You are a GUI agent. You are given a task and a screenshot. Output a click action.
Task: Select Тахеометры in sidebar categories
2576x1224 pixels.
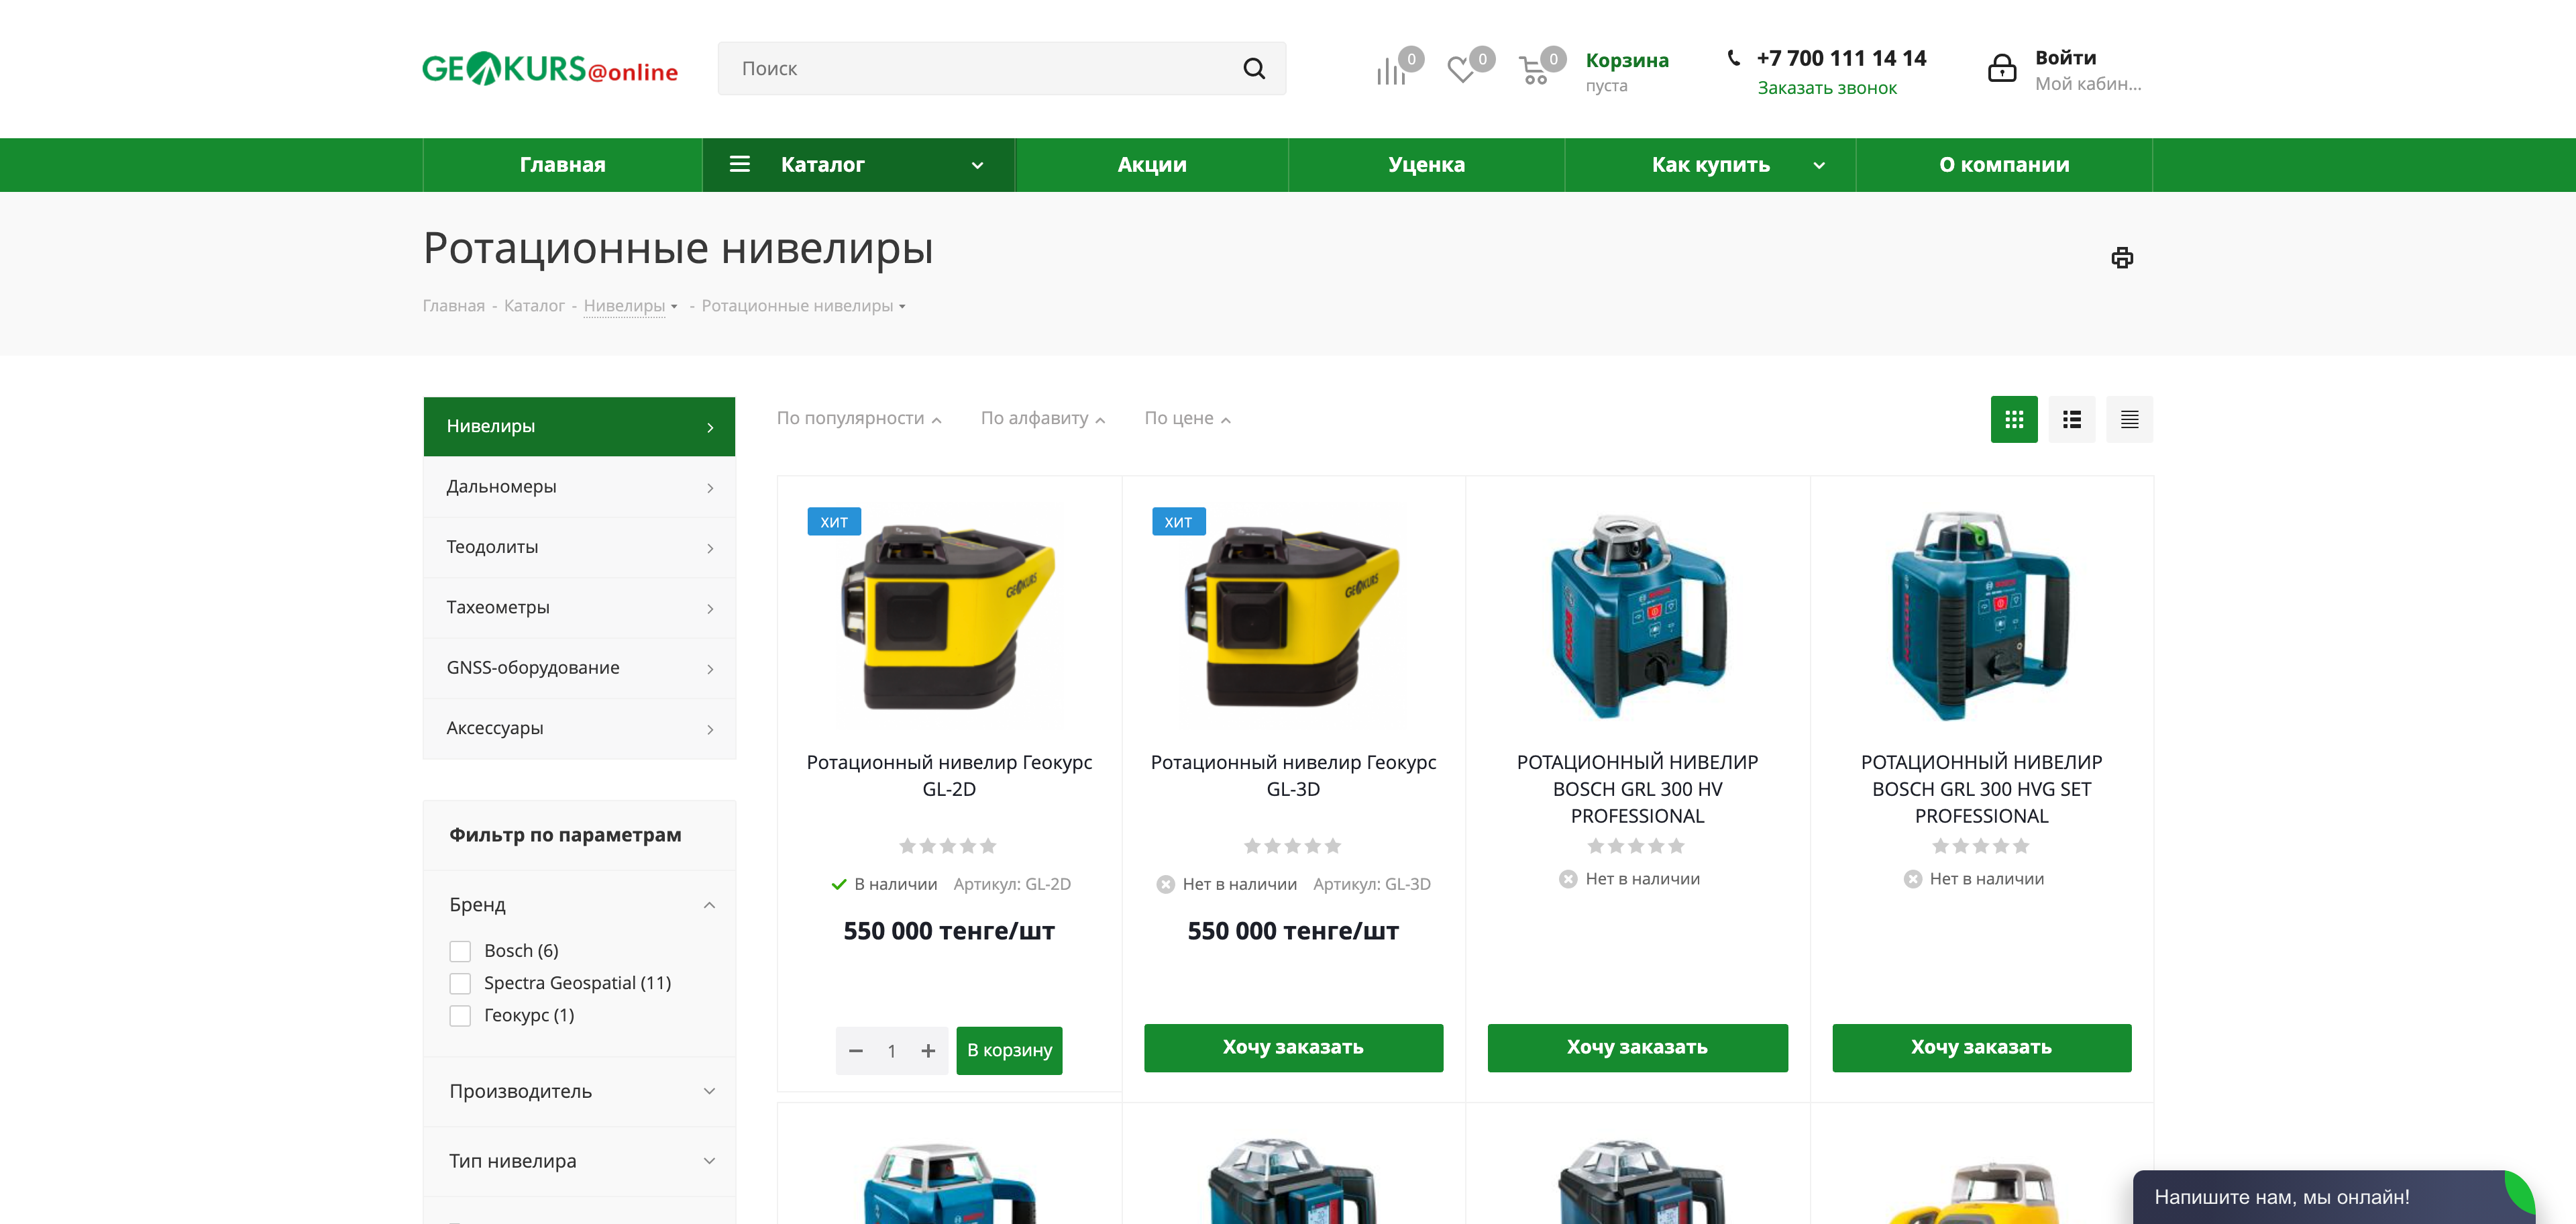click(579, 607)
